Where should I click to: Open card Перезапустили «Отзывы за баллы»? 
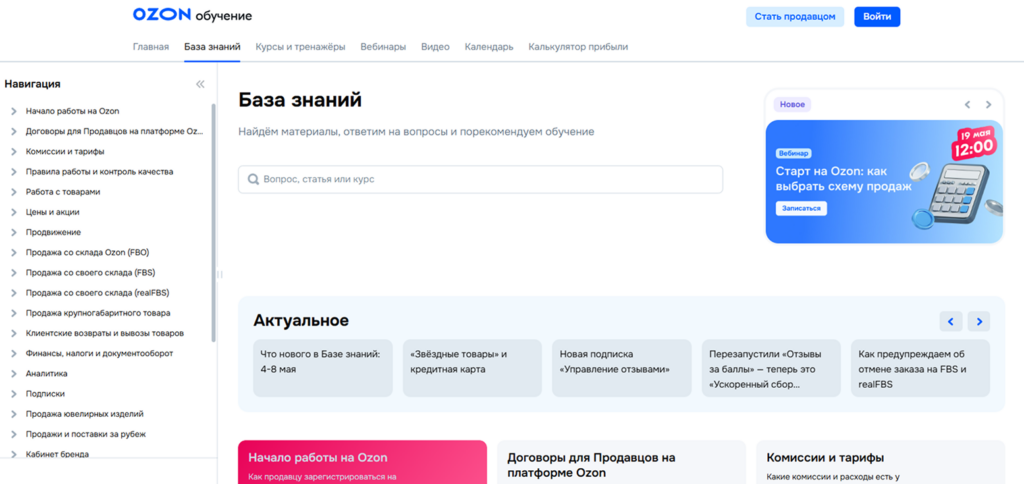coord(771,368)
